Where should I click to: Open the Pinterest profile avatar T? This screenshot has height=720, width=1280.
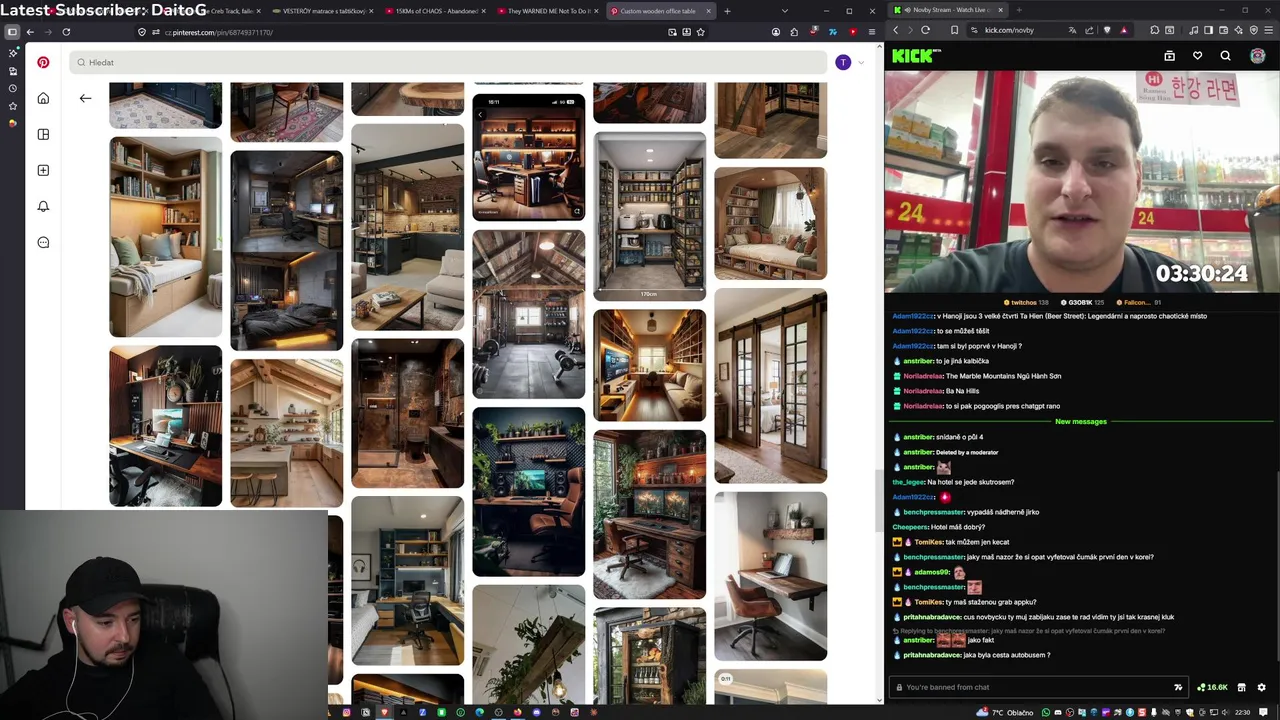(x=843, y=62)
